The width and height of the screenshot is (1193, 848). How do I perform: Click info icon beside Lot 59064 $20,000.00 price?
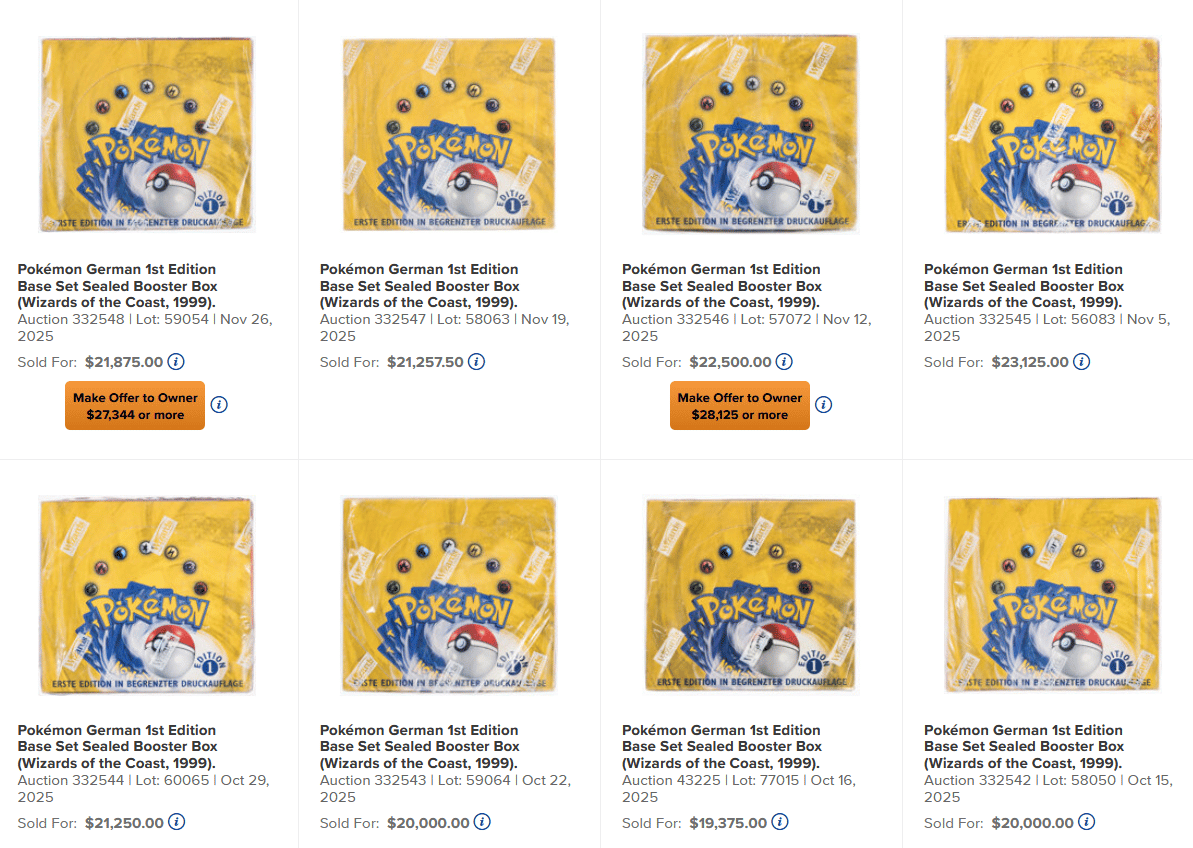(x=482, y=822)
